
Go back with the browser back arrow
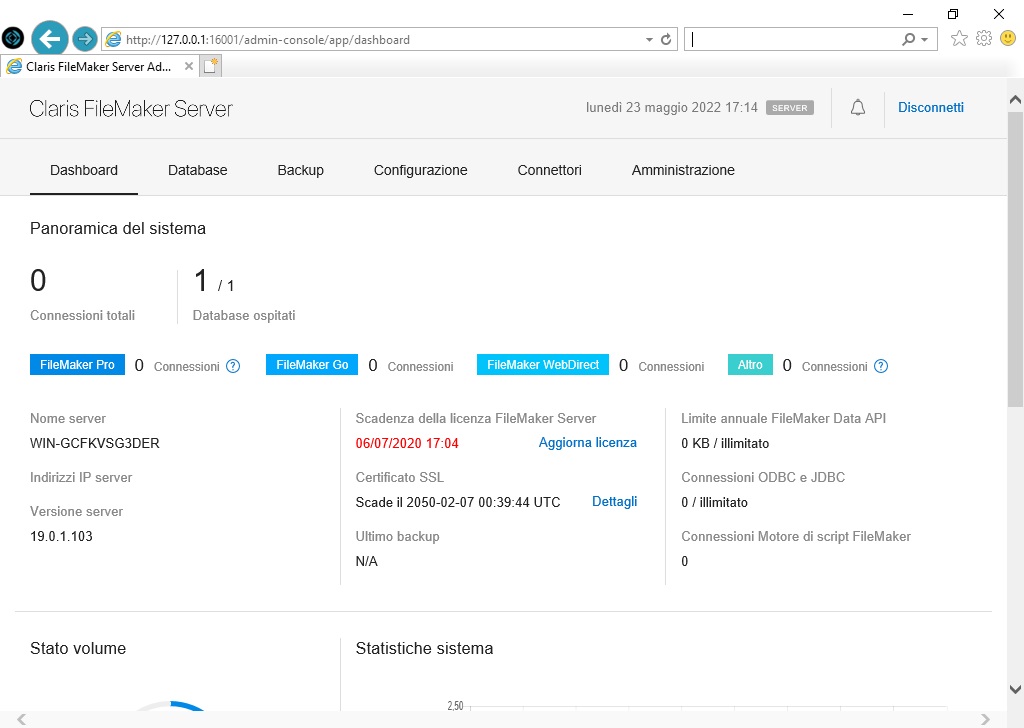coord(50,39)
